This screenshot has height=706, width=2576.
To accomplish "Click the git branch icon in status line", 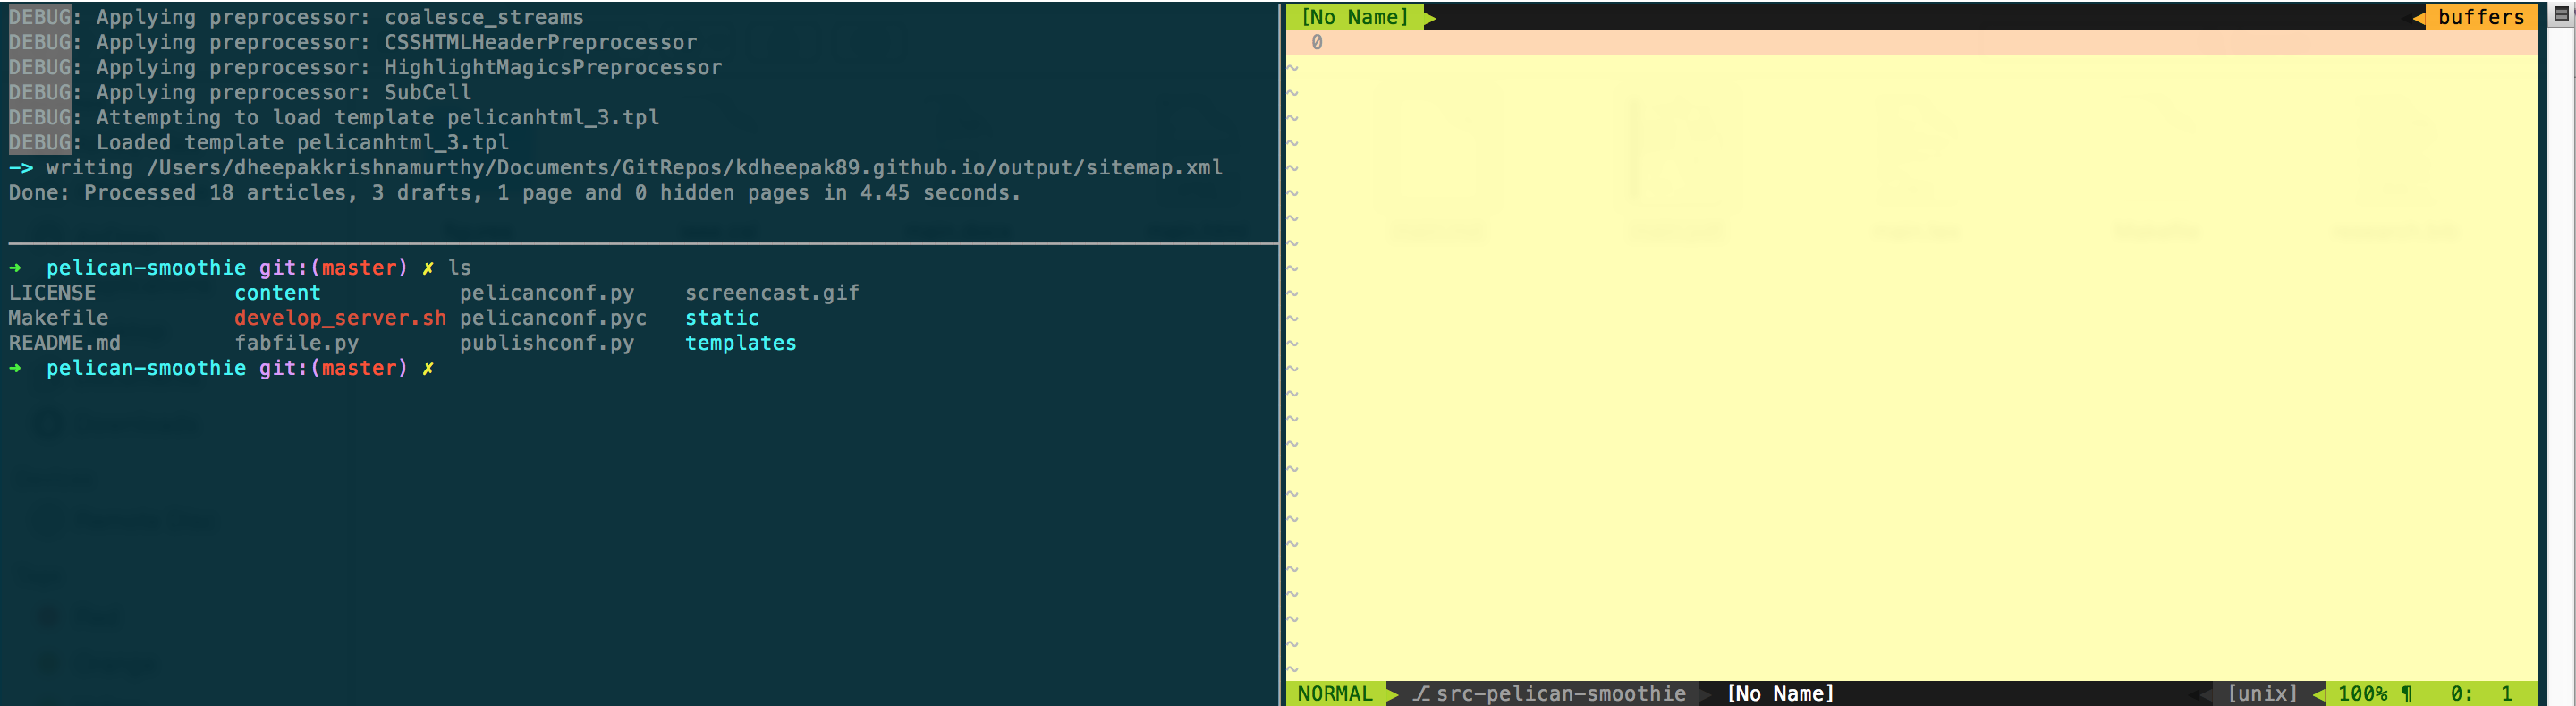I will click(x=1421, y=693).
